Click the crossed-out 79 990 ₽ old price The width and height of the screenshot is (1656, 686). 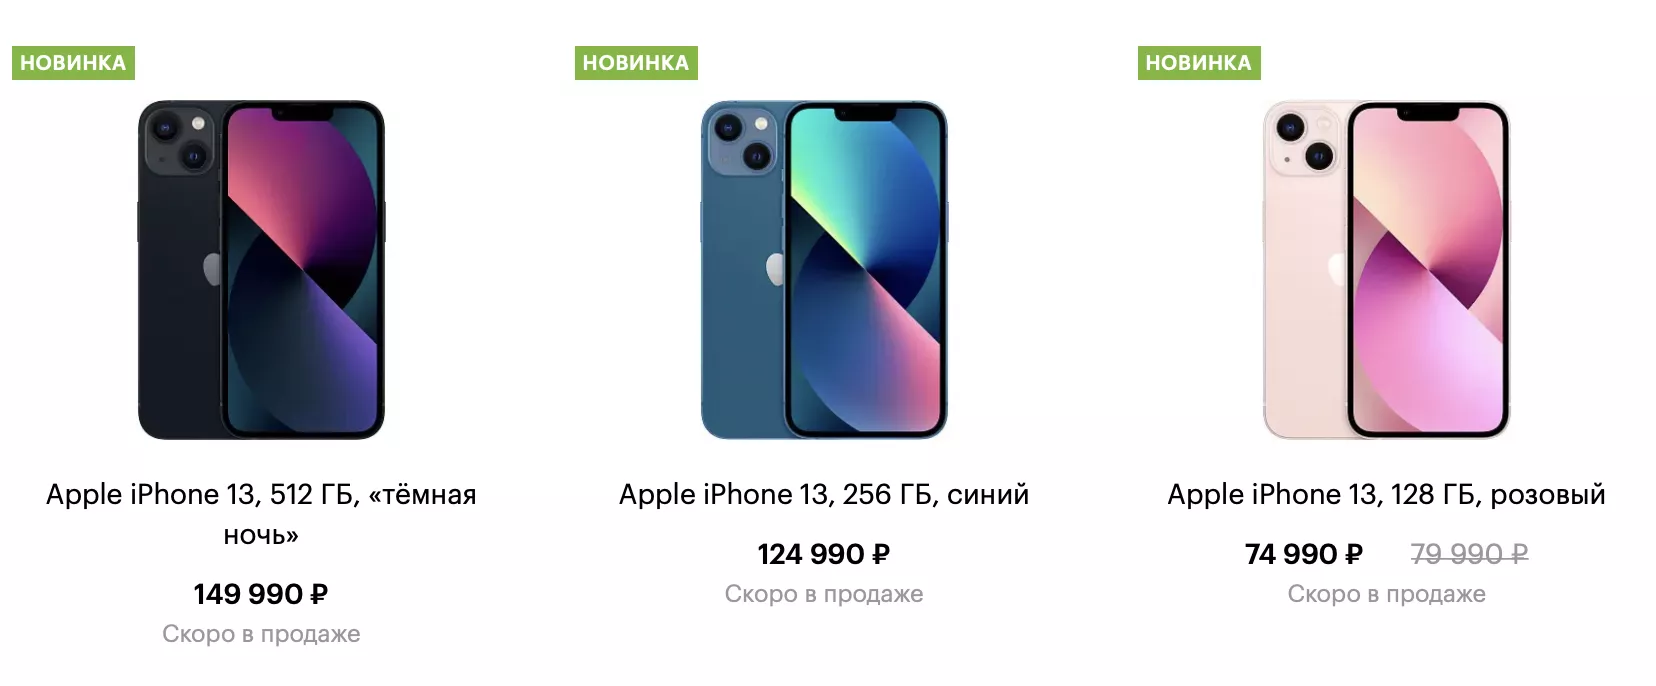coord(1469,554)
